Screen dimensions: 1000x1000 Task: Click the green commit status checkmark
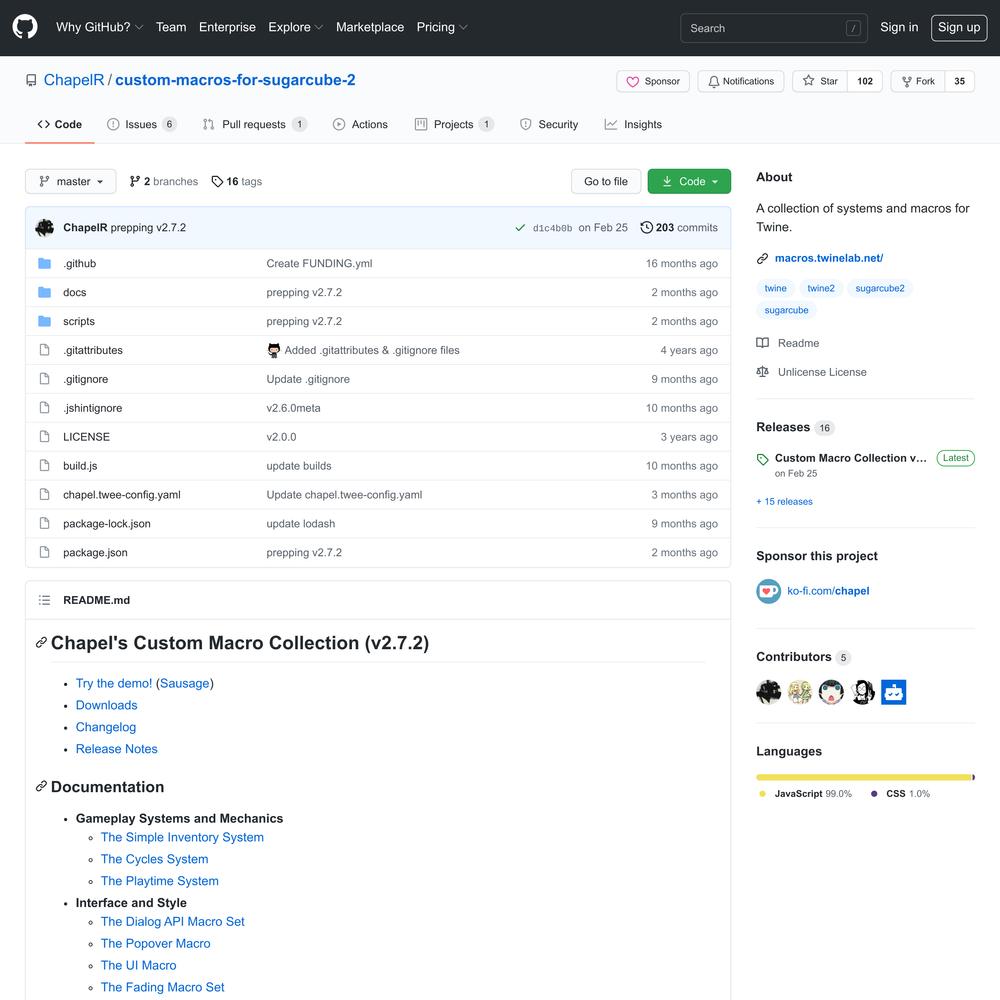pos(520,228)
